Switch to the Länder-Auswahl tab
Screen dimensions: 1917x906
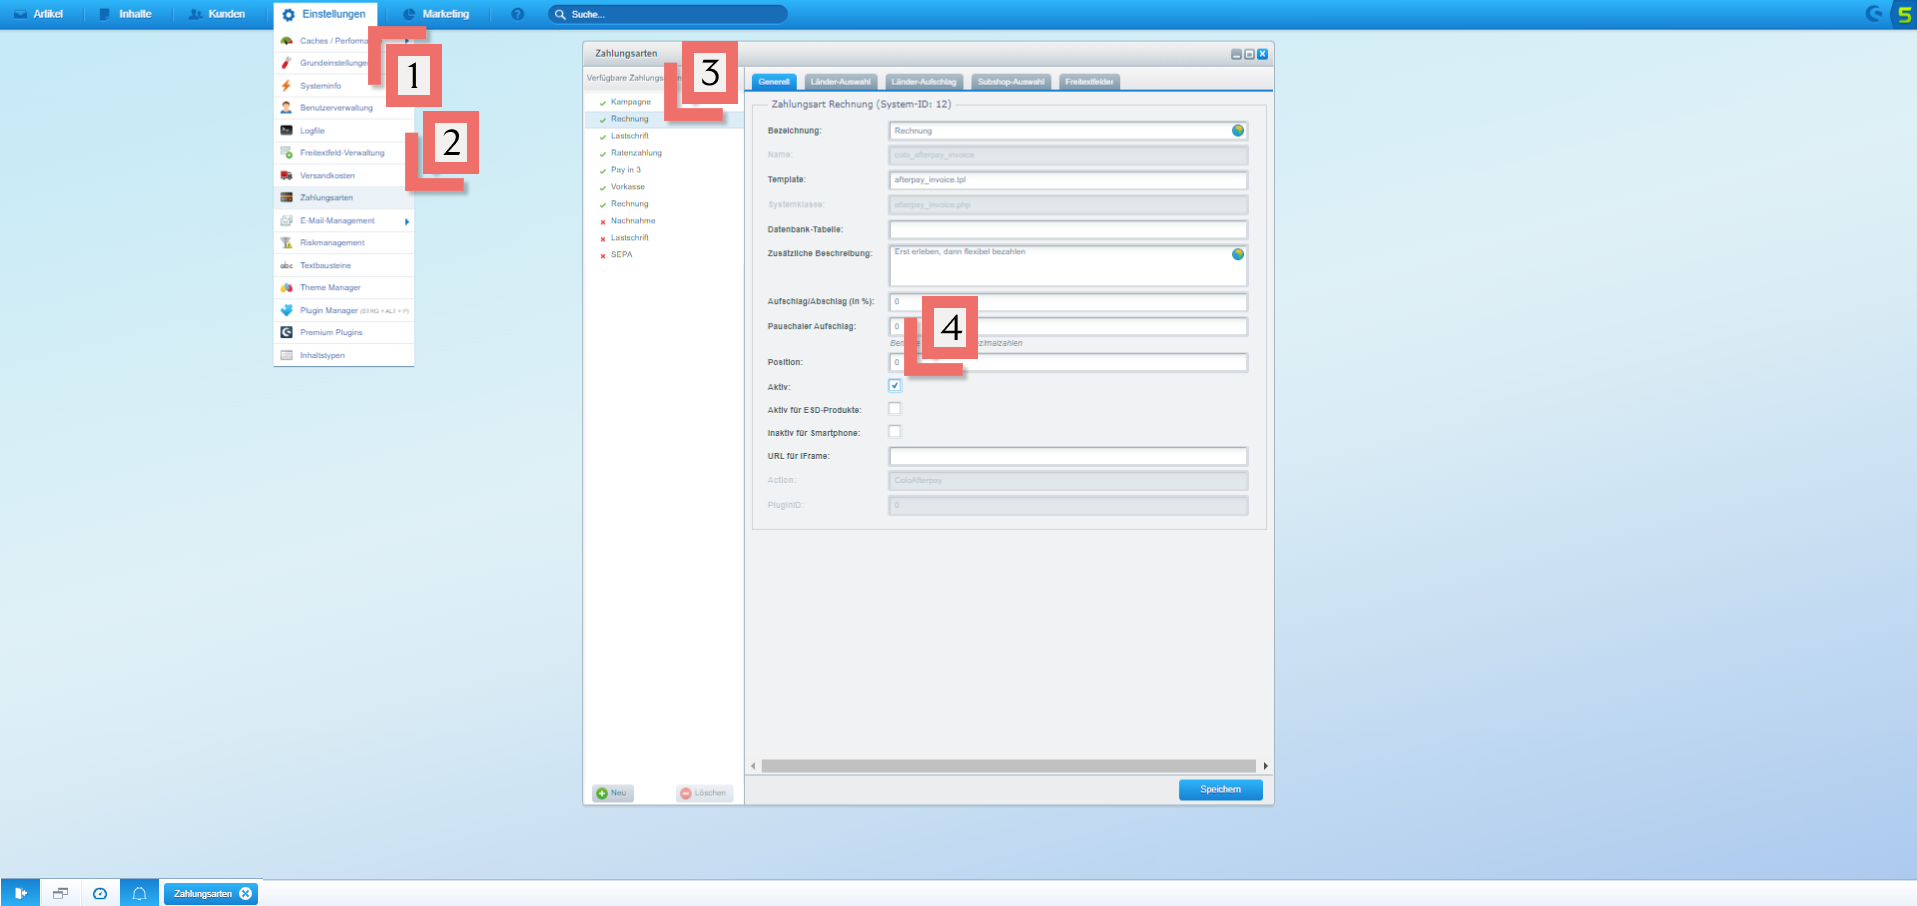tap(840, 82)
